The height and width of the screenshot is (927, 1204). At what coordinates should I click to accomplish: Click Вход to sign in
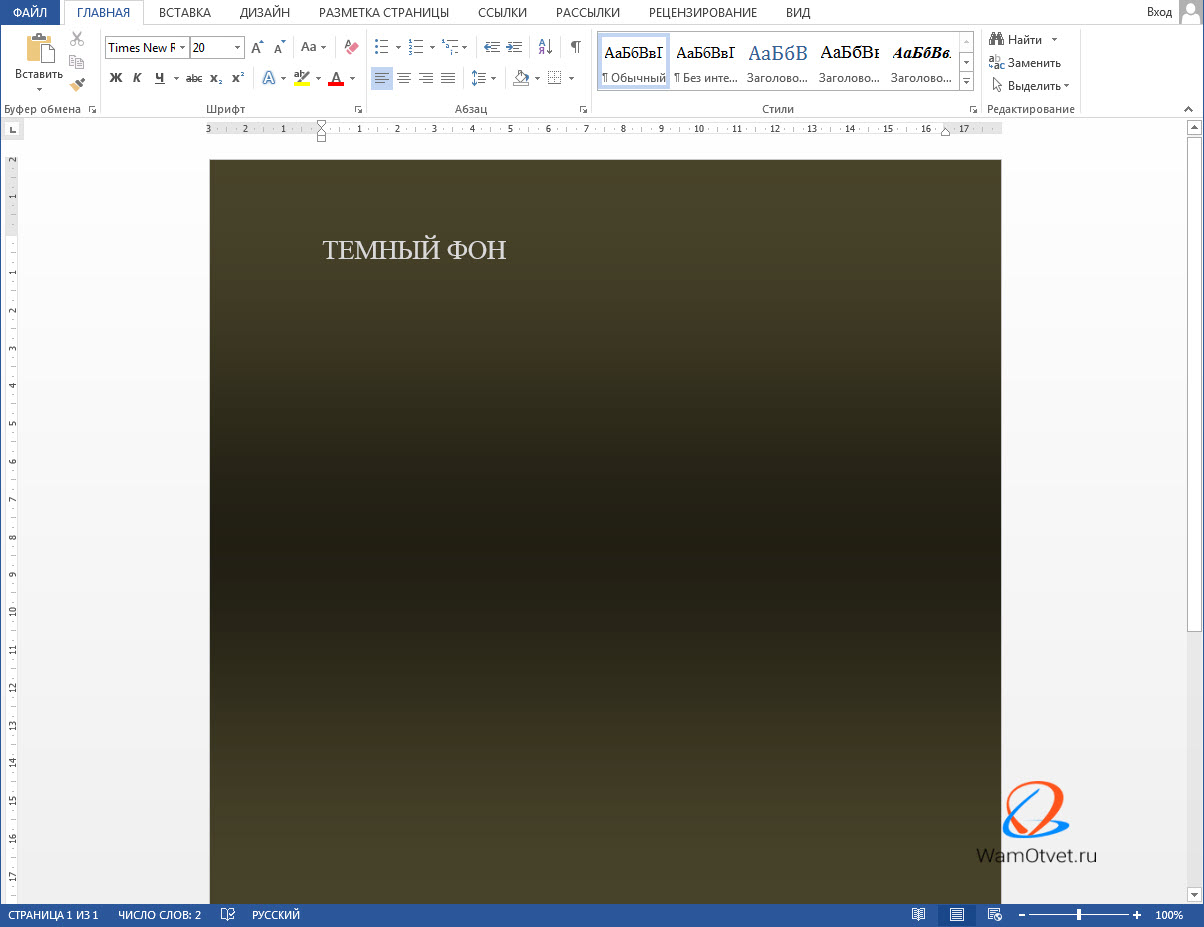1160,12
